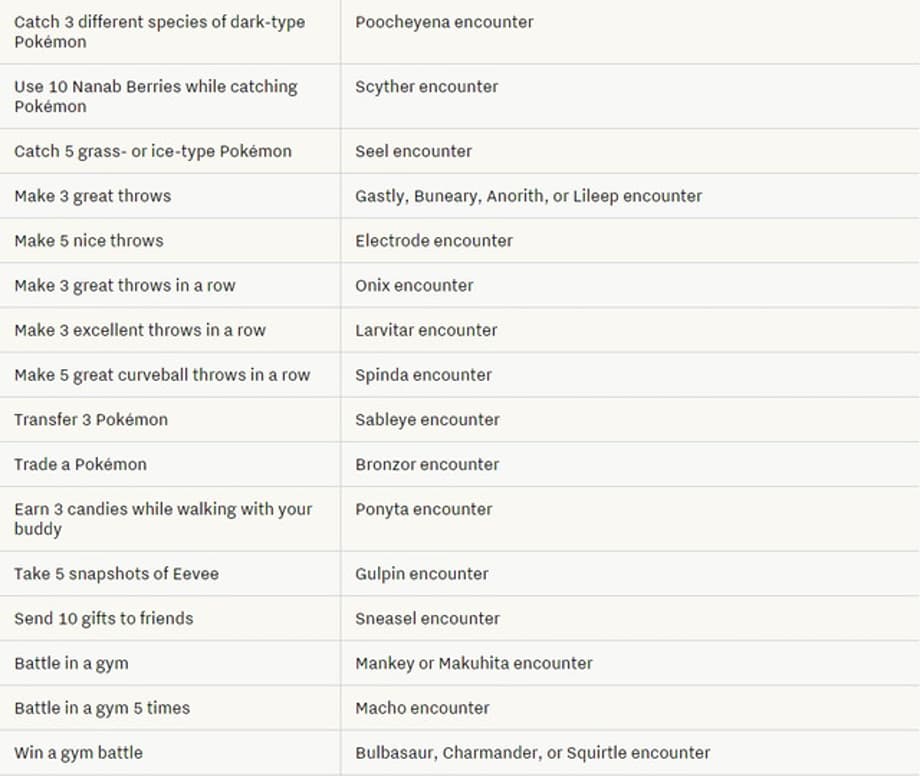
Task: Click the "Make 5 nice throws" task
Action: 88,241
